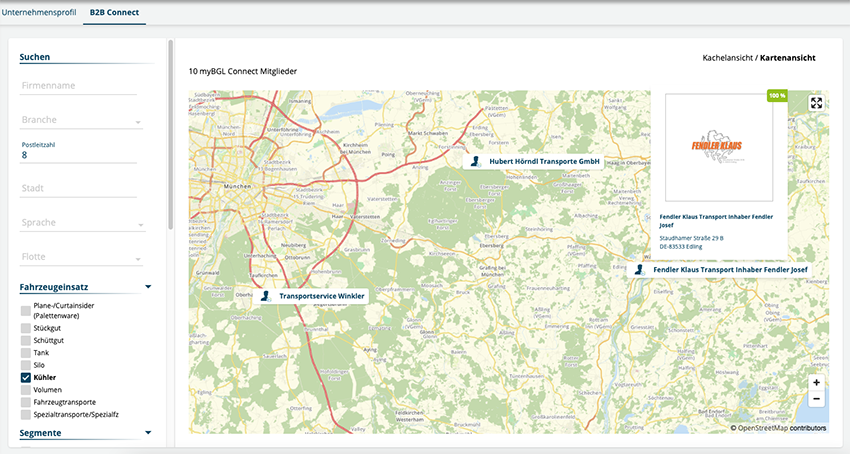Open the OpenStreetMap attribution link
The image size is (850, 454).
click(763, 428)
